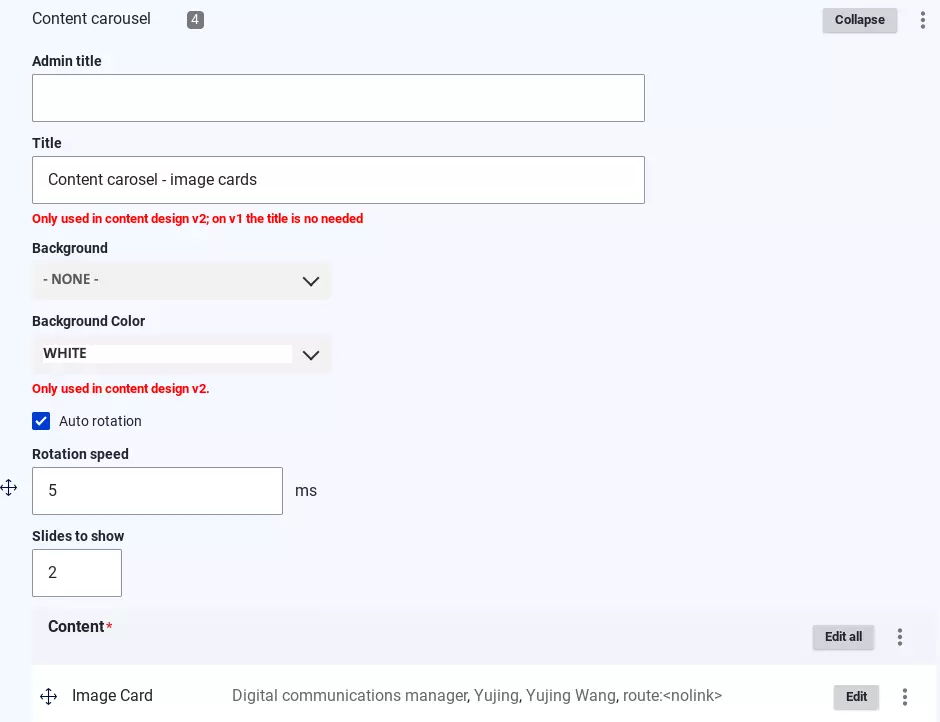Viewport: 940px width, 722px height.
Task: Click the Auto rotation label
Action: pos(100,421)
